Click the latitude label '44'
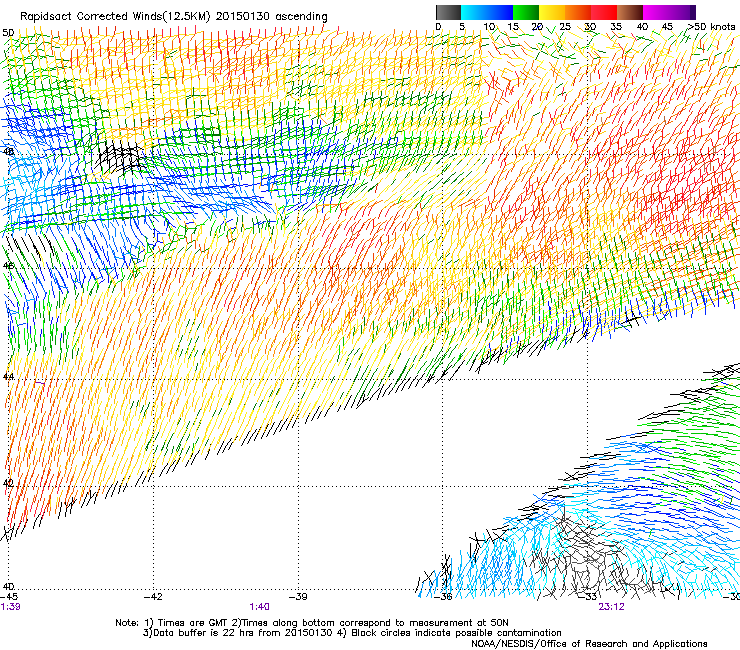The width and height of the screenshot is (740, 650). 8,377
